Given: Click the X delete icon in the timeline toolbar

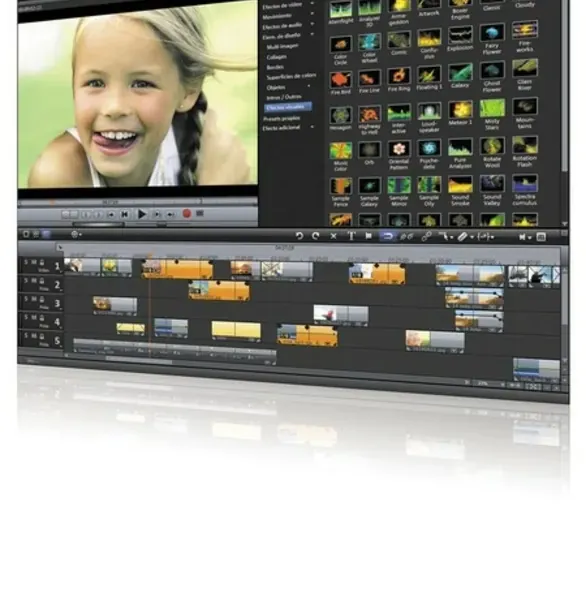Looking at the screenshot, I should (333, 236).
